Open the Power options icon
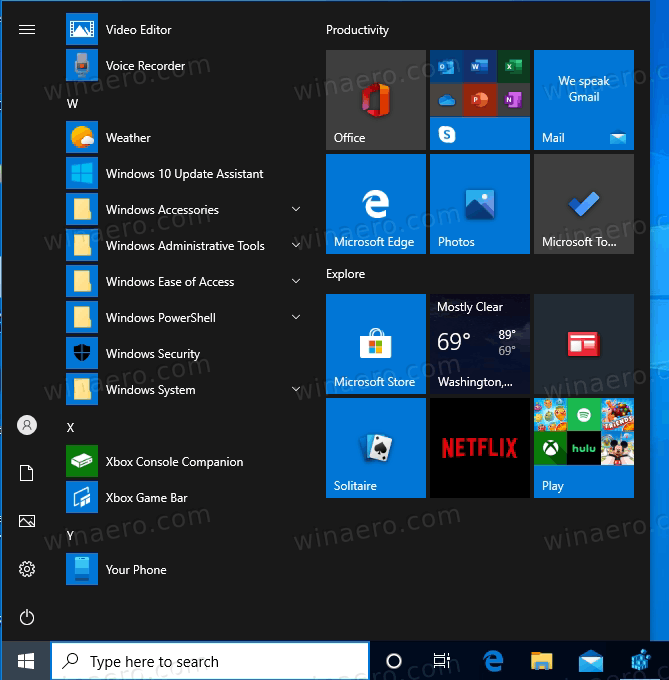The image size is (669, 680). [27, 617]
